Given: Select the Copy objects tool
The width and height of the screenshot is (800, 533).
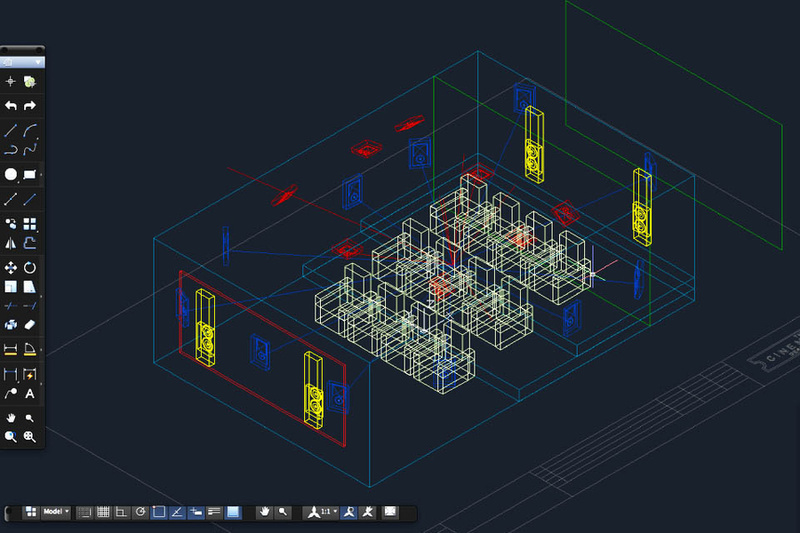Looking at the screenshot, I should (11, 224).
